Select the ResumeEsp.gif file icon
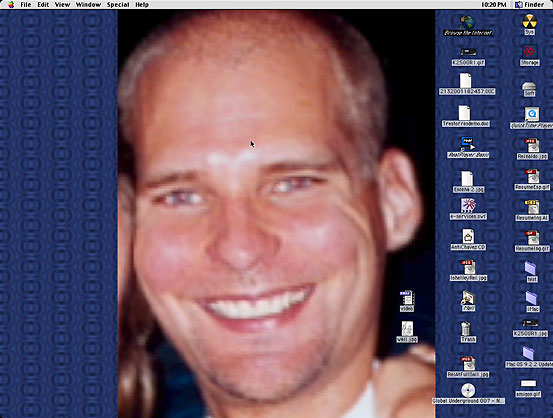Image resolution: width=553 pixels, height=418 pixels. tap(532, 176)
